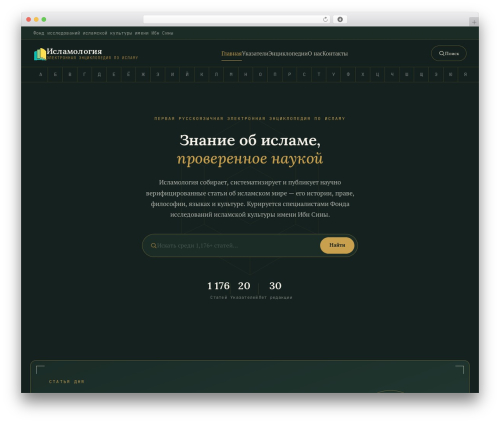Select letter С in the alphabet index

304,74
